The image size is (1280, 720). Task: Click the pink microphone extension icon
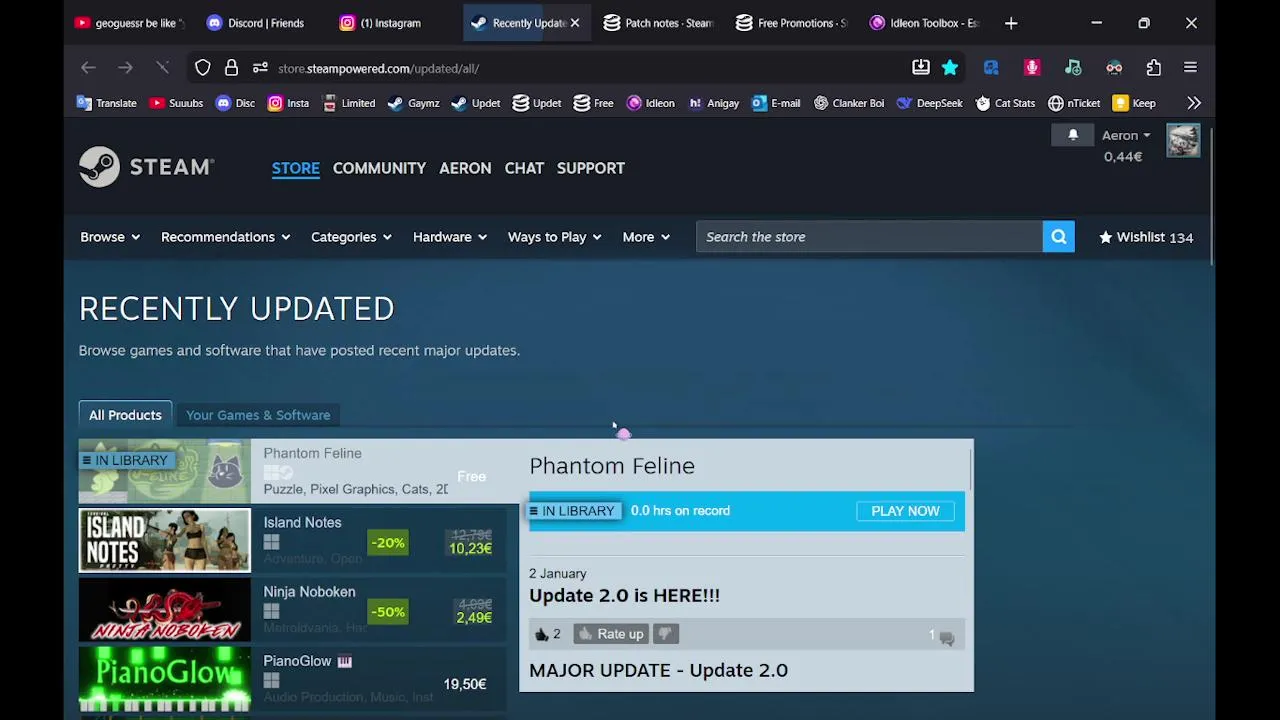1032,68
